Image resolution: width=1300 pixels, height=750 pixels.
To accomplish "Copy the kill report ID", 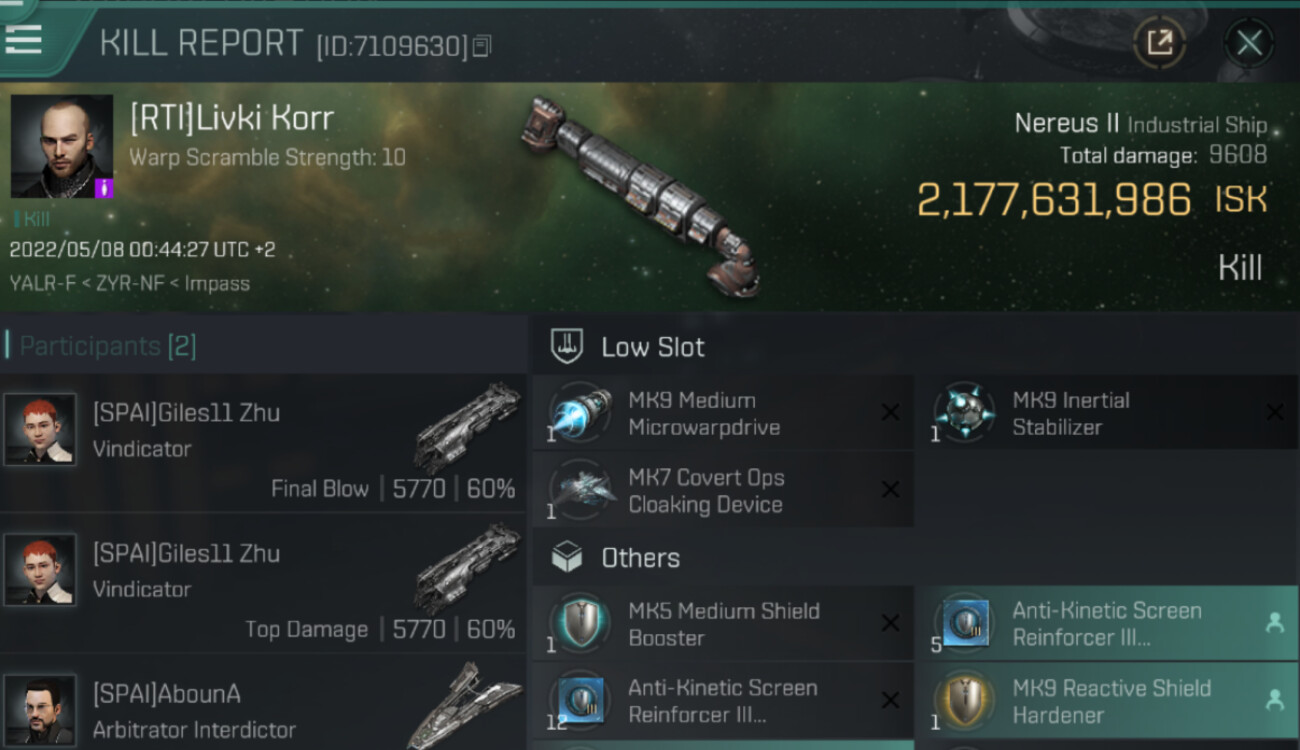I will (482, 46).
